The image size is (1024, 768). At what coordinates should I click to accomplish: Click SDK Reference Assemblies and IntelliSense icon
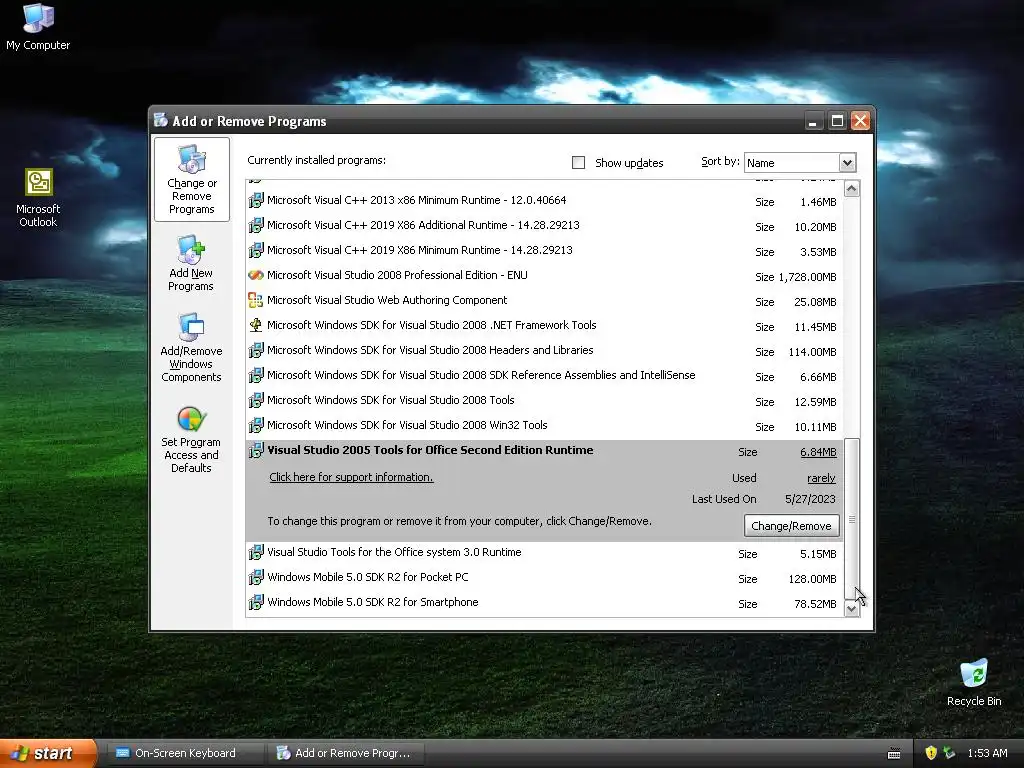[x=256, y=376]
